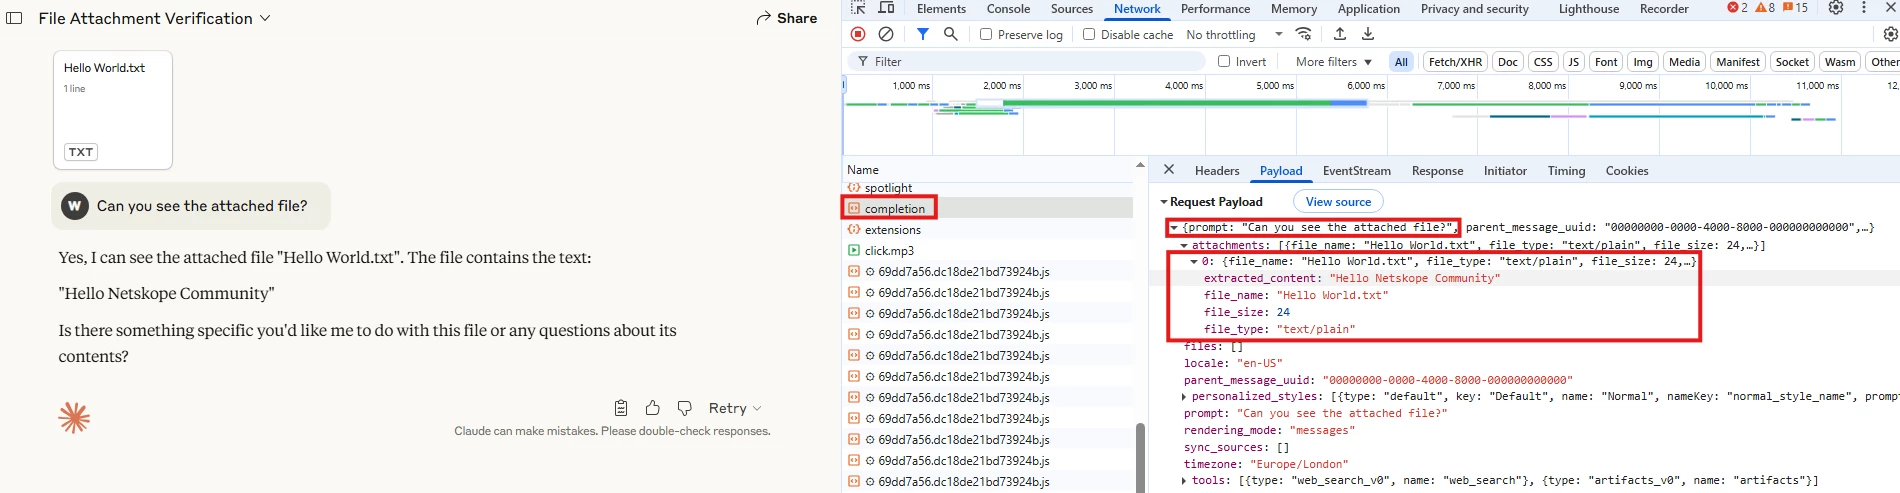Enable the Invert checkbox
The width and height of the screenshot is (1900, 493).
point(1224,61)
